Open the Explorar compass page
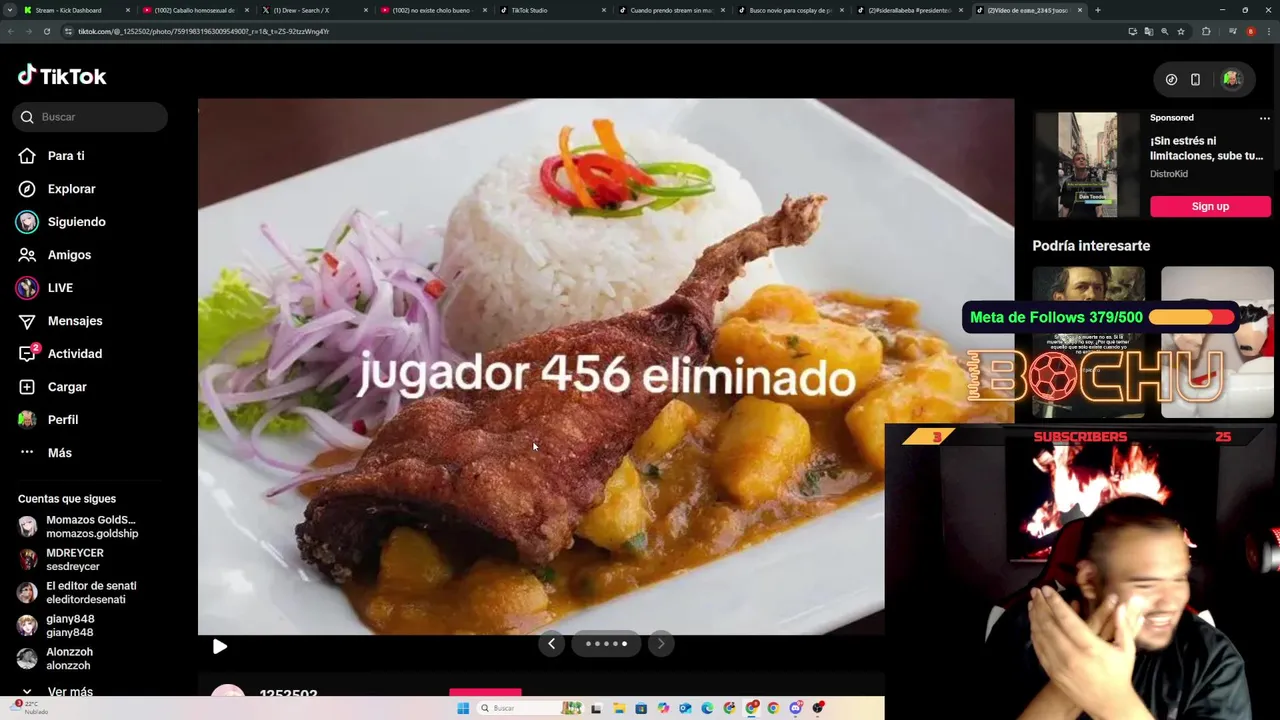Viewport: 1280px width, 720px height. click(x=58, y=189)
